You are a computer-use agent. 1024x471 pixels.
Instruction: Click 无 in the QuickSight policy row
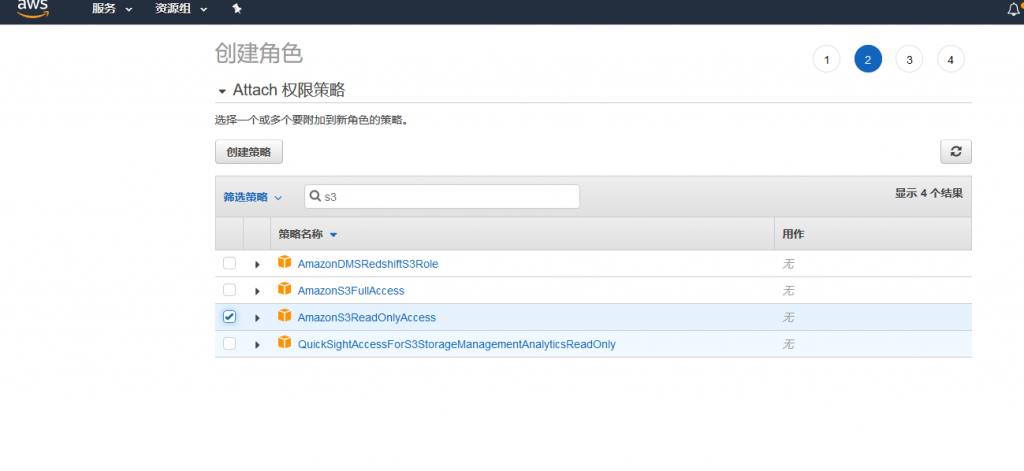(x=788, y=344)
